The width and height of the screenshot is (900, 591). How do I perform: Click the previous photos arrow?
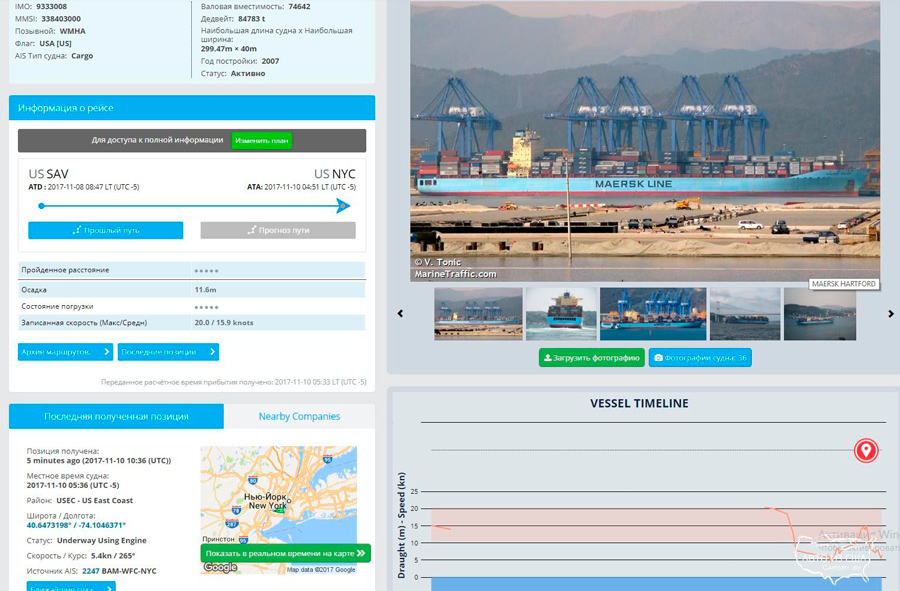coord(400,313)
